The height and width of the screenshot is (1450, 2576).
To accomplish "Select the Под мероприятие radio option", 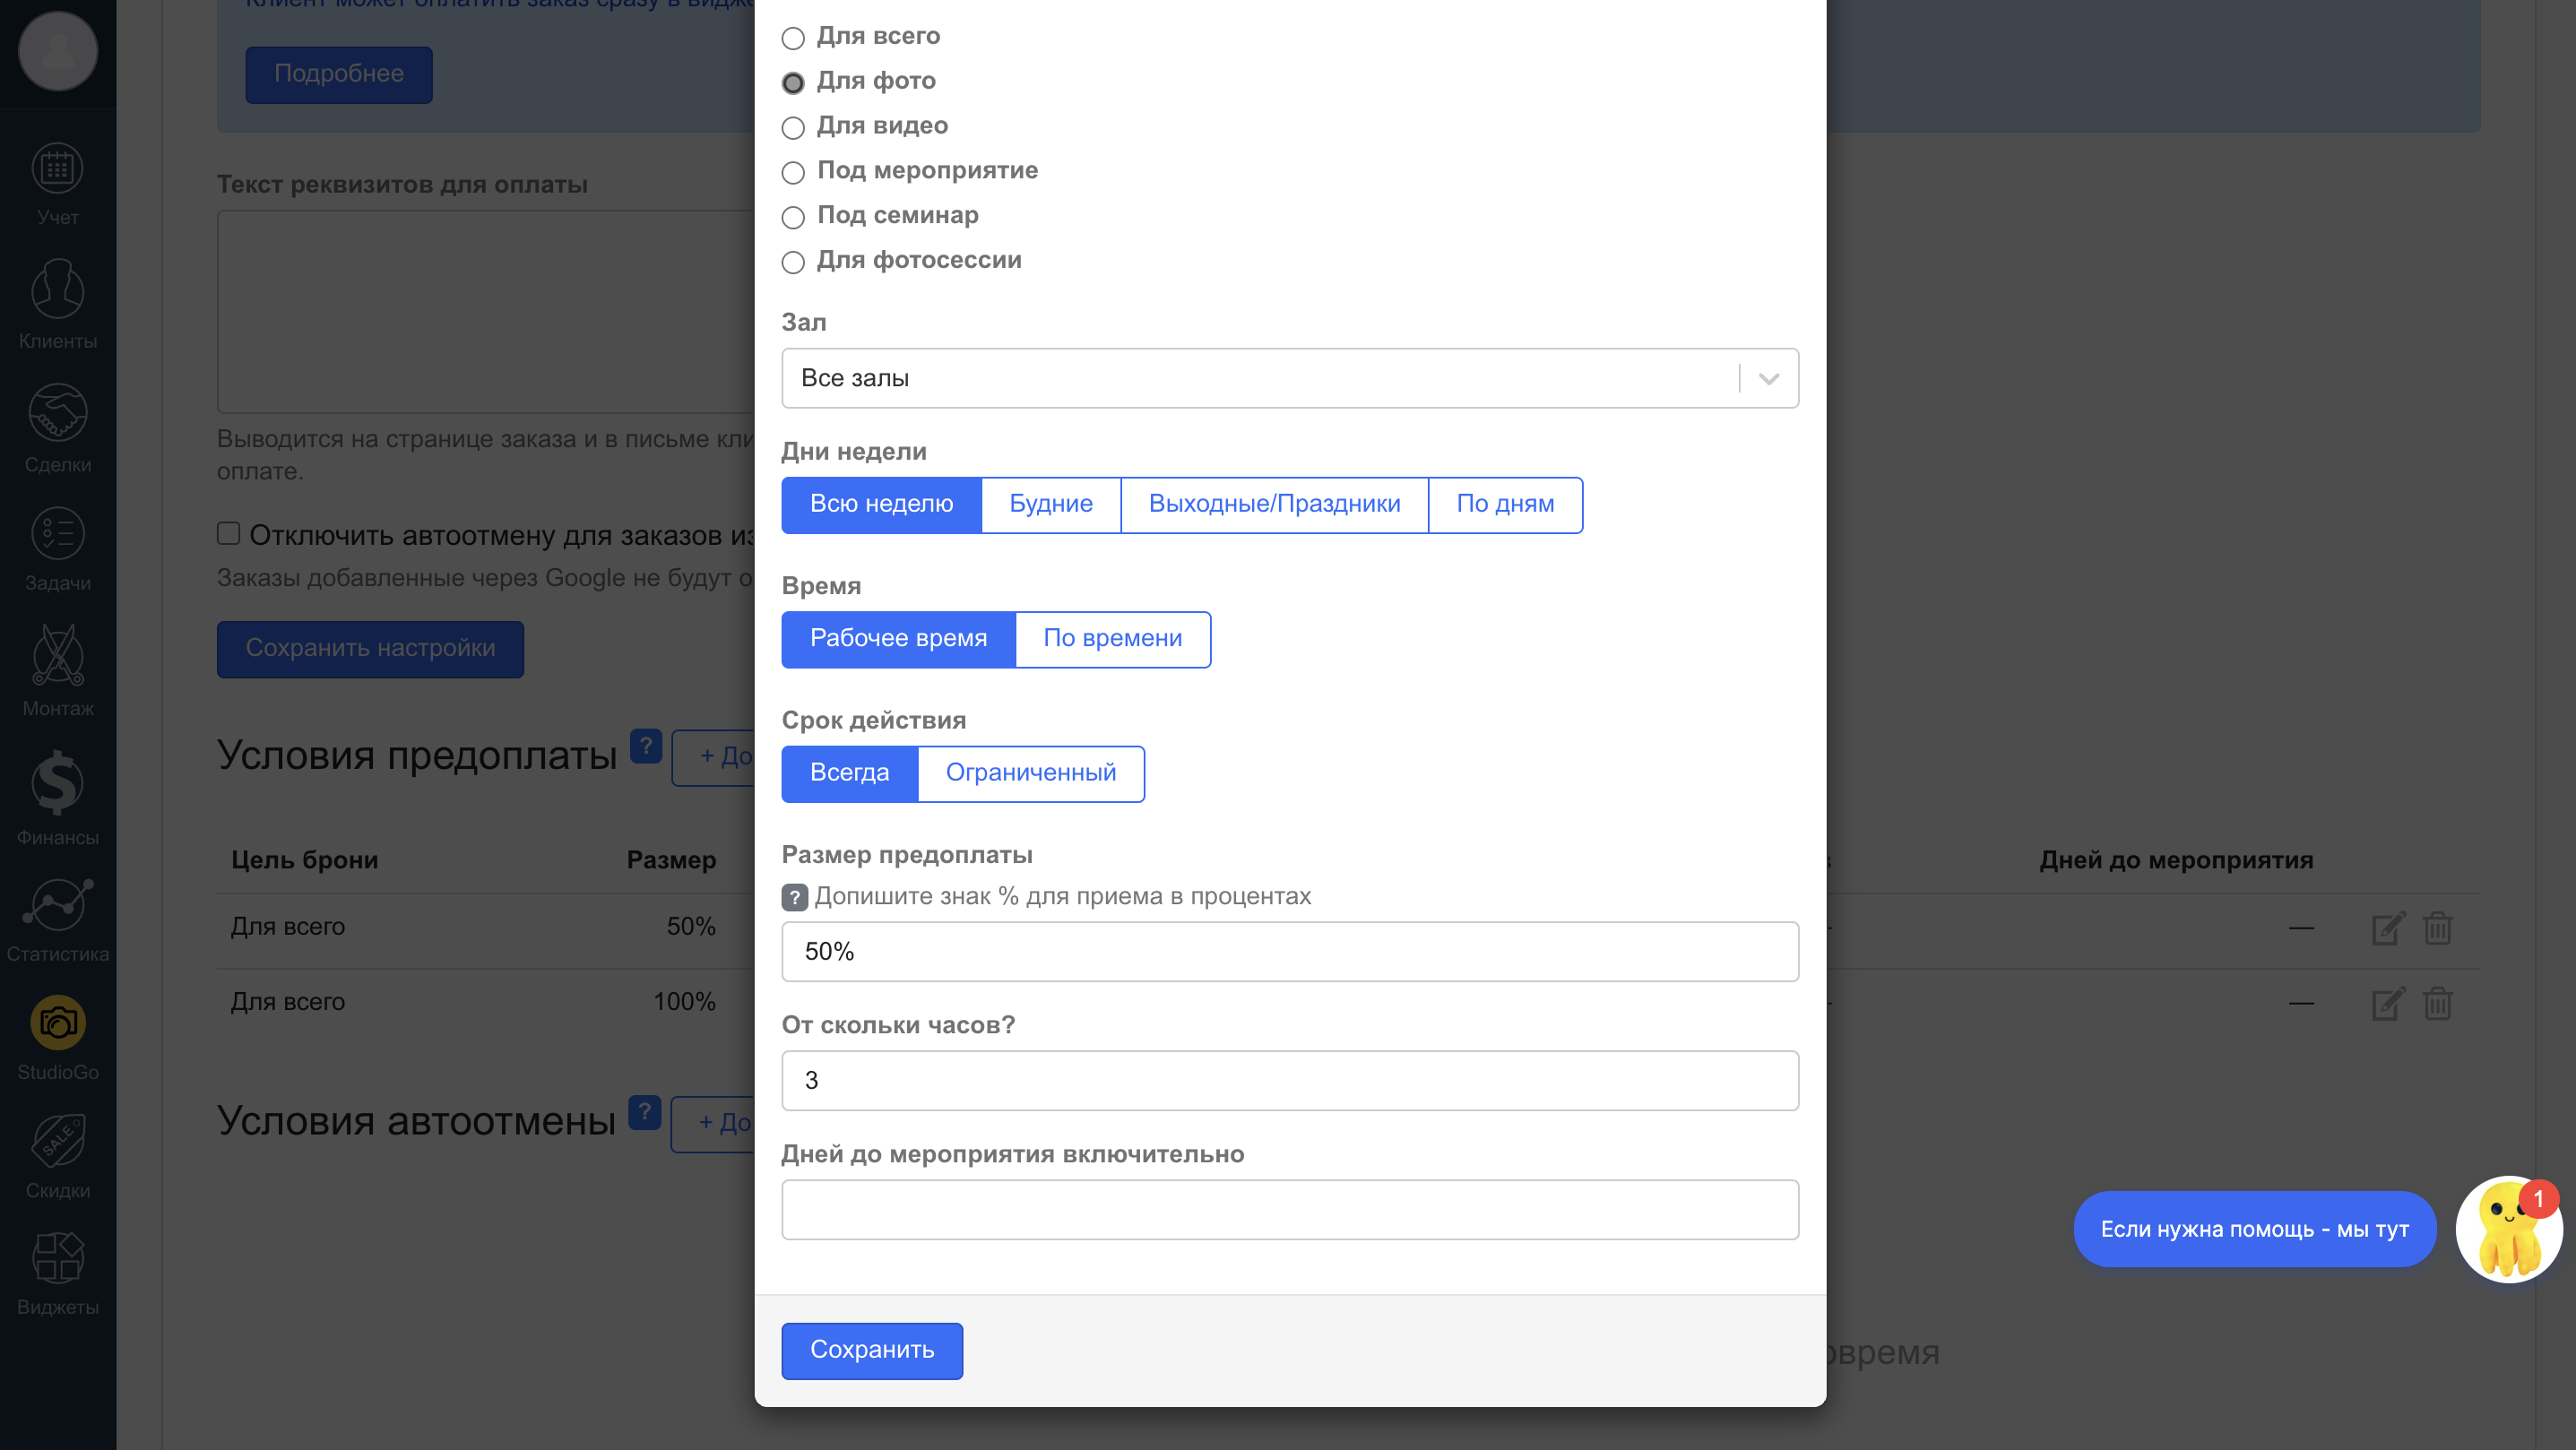I will (x=793, y=173).
